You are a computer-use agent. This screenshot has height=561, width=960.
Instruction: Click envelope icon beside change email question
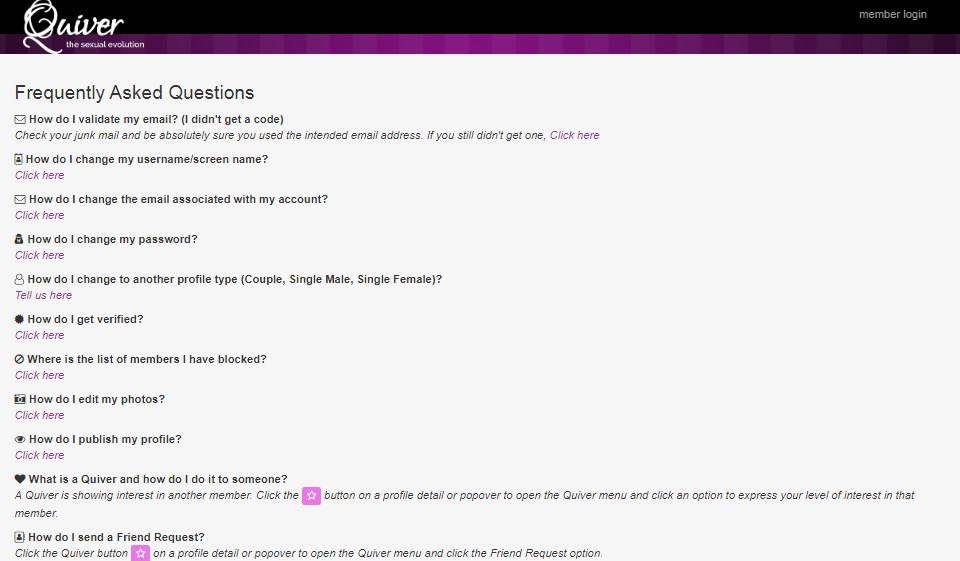(20, 199)
